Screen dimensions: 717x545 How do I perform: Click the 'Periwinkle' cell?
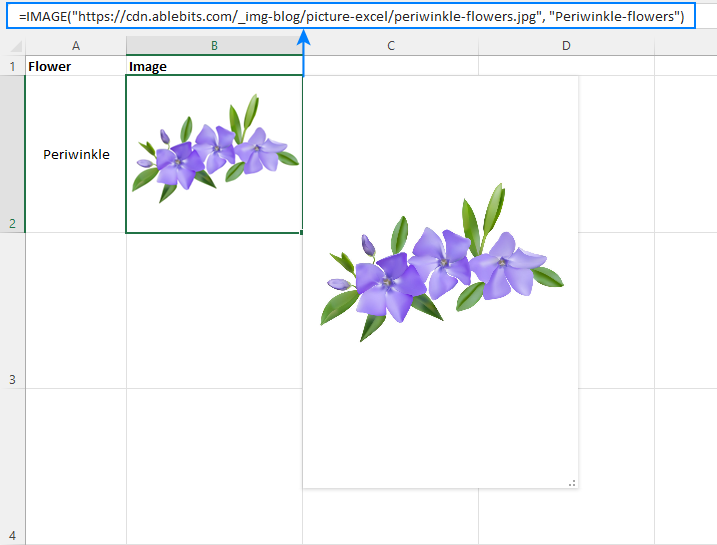point(76,154)
